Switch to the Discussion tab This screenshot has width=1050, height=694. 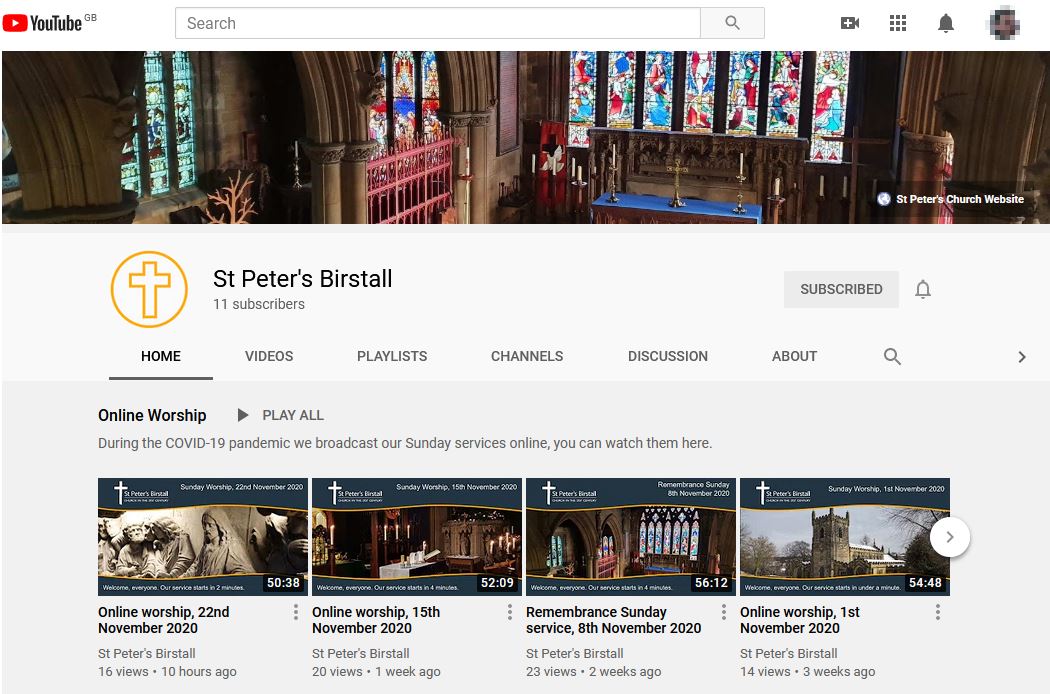(x=668, y=356)
